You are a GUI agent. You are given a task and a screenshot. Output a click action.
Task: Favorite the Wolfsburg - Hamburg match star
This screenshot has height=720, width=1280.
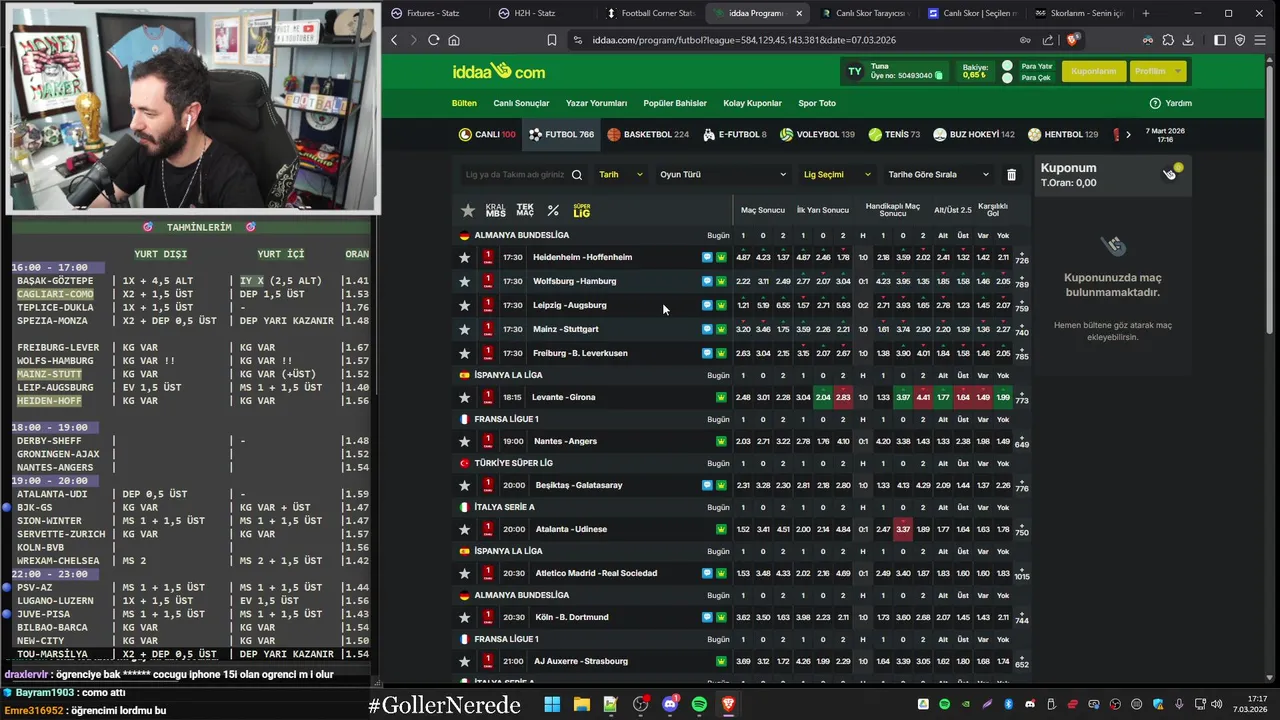coord(464,281)
